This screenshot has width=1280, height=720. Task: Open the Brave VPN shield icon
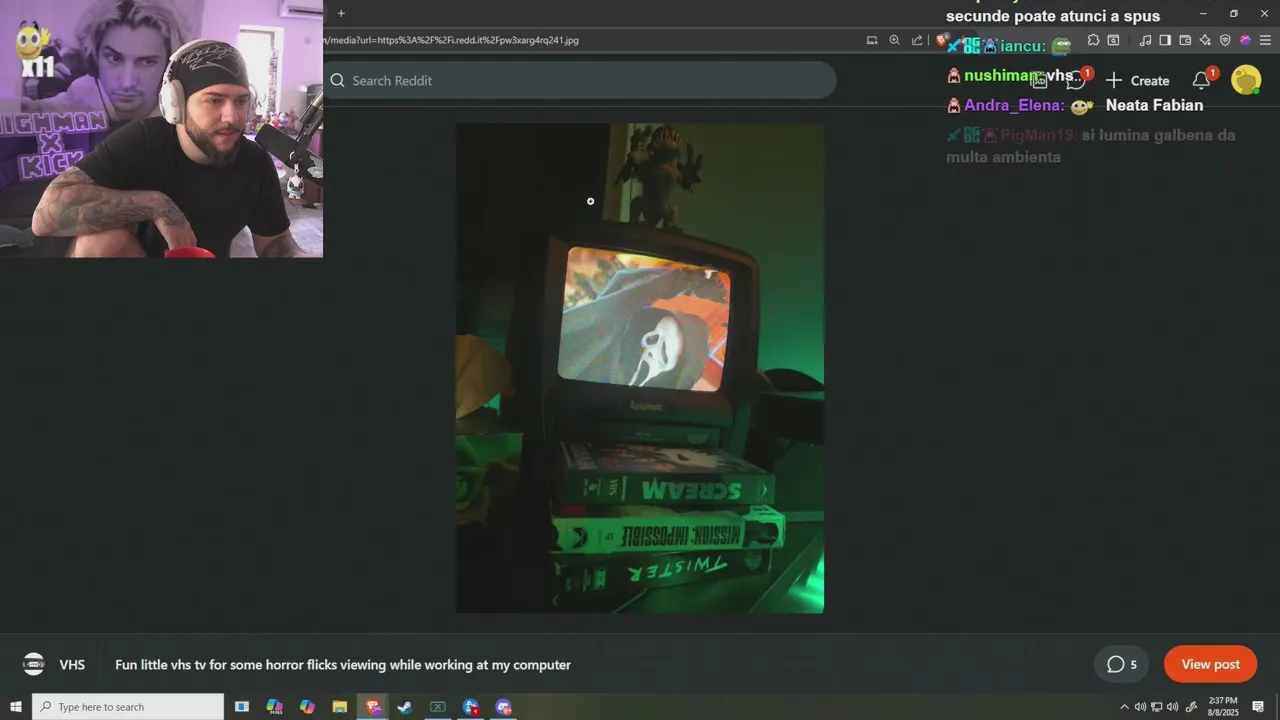(1225, 40)
